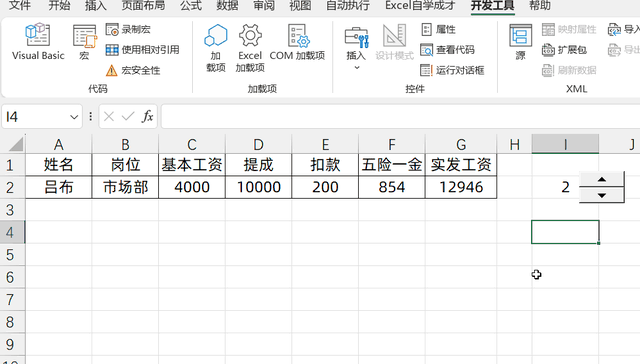Select column G header
Screen dimensions: 640x364
461,144
